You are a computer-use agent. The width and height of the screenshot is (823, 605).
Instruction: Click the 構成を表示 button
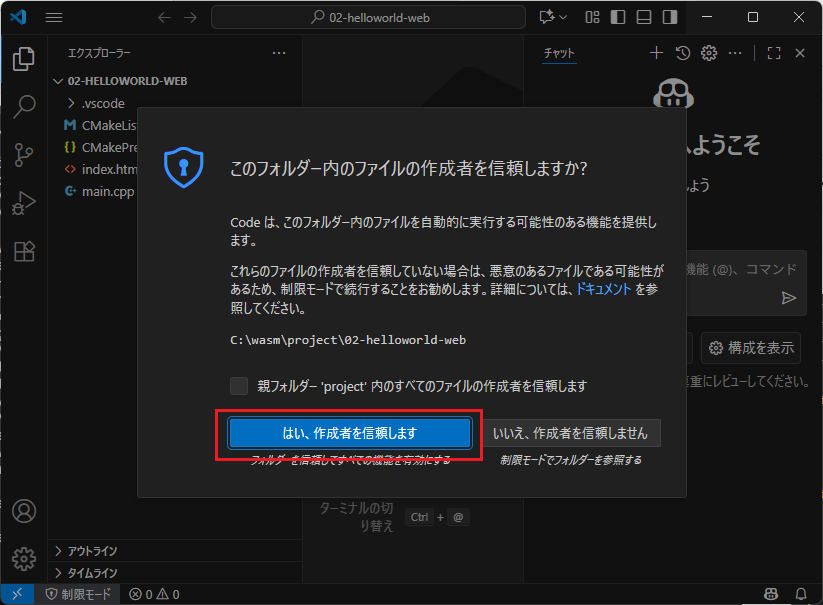(751, 348)
